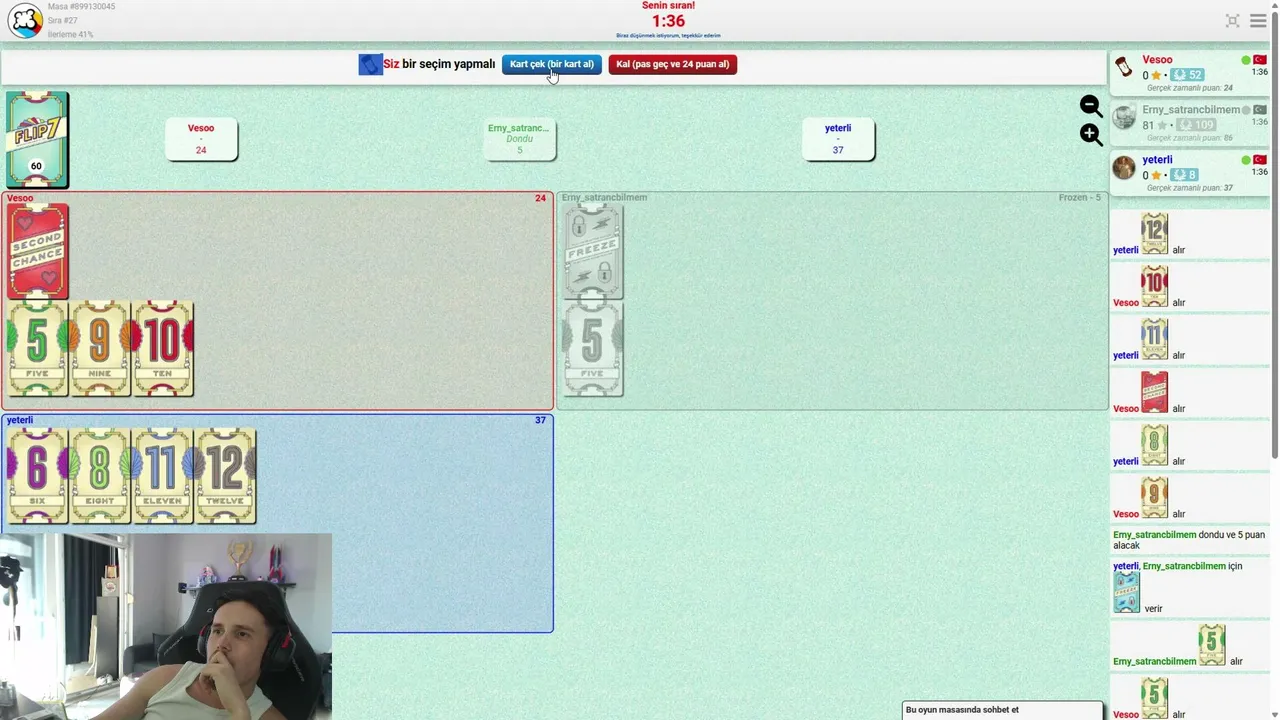Click Vesoo's hourglass avatar in the player panel

(x=1124, y=67)
